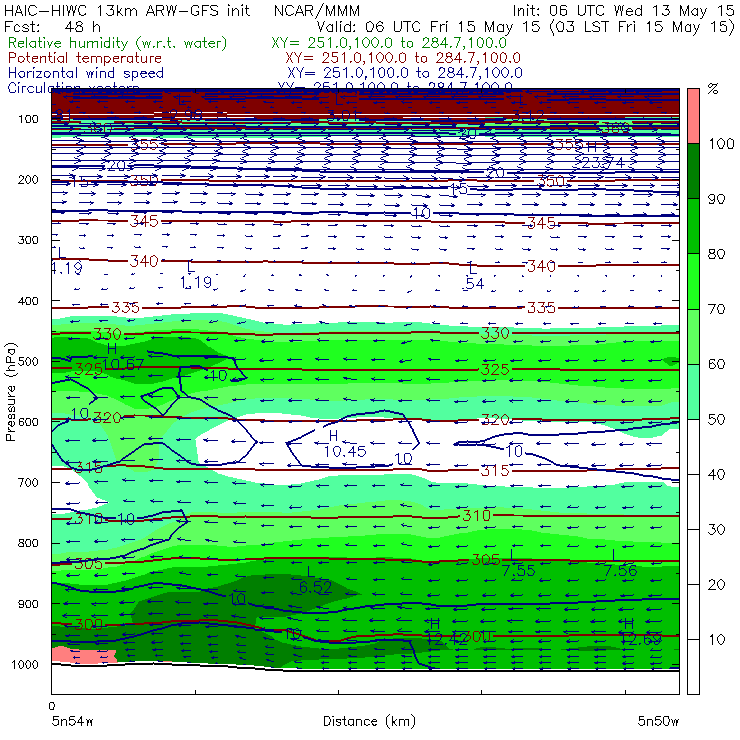
Task: Click the darkest green 90-100% swatch in the color bar
Action: tap(693, 171)
